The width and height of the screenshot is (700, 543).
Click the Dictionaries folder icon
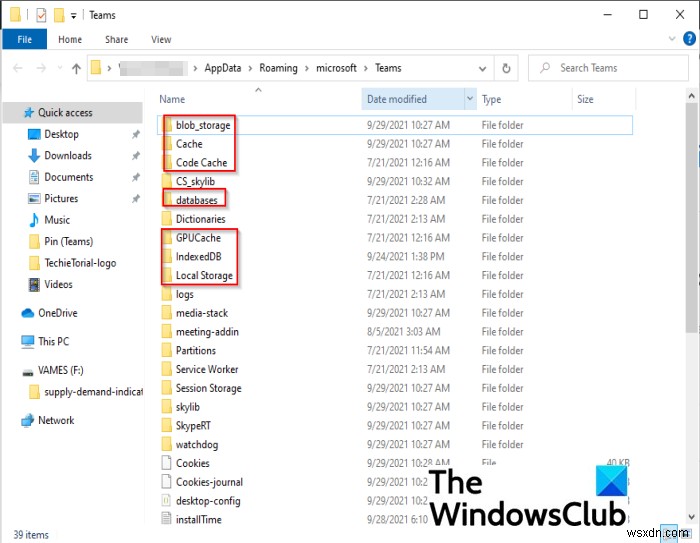(x=167, y=218)
